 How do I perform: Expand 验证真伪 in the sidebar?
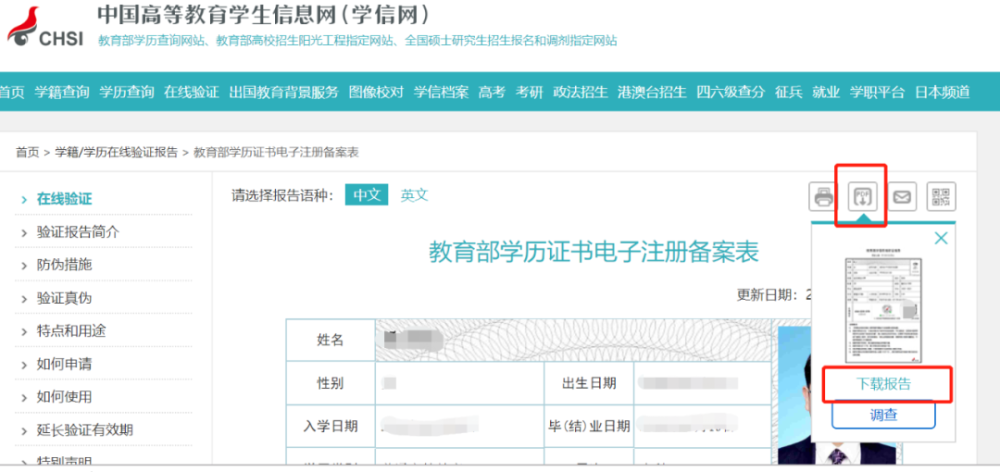(64, 298)
